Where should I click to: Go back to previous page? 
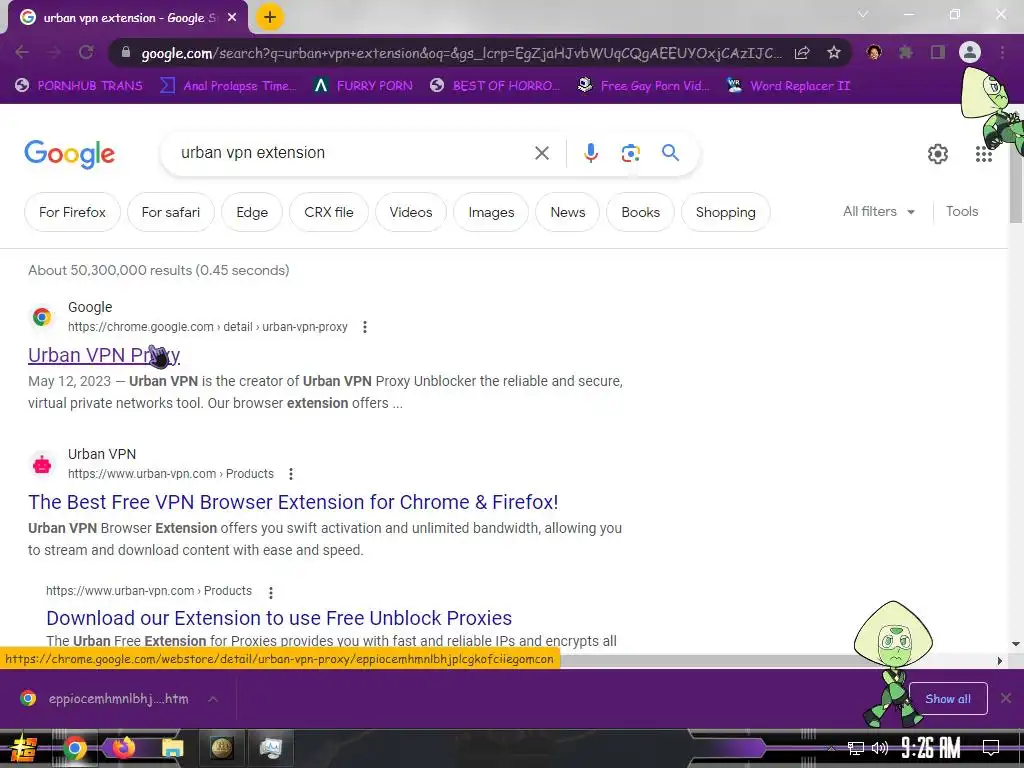coord(22,52)
